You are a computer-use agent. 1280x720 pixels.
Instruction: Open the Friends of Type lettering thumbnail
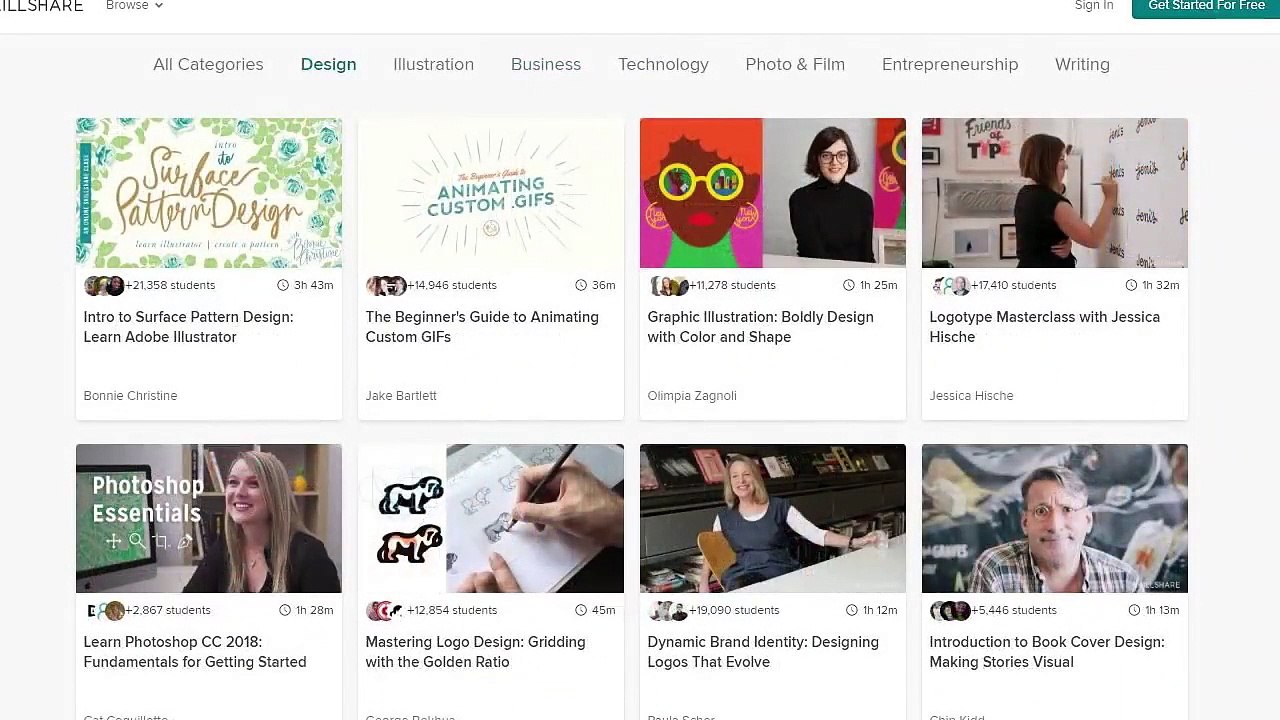click(x=1055, y=193)
